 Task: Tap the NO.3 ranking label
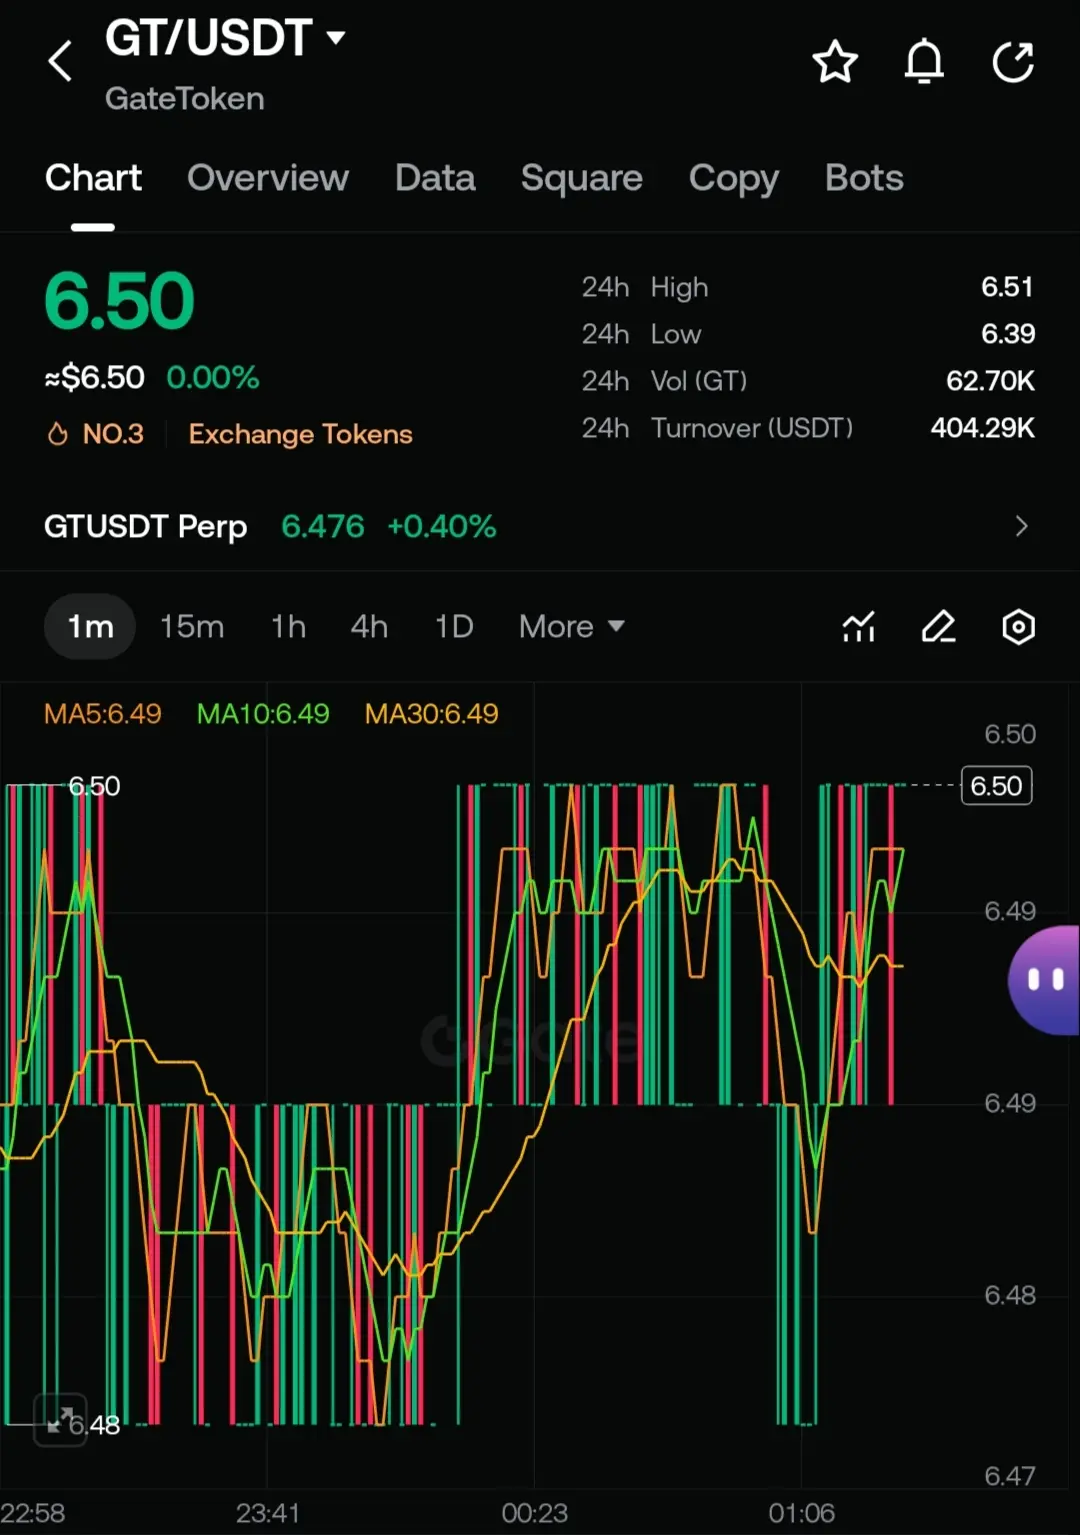coord(97,434)
